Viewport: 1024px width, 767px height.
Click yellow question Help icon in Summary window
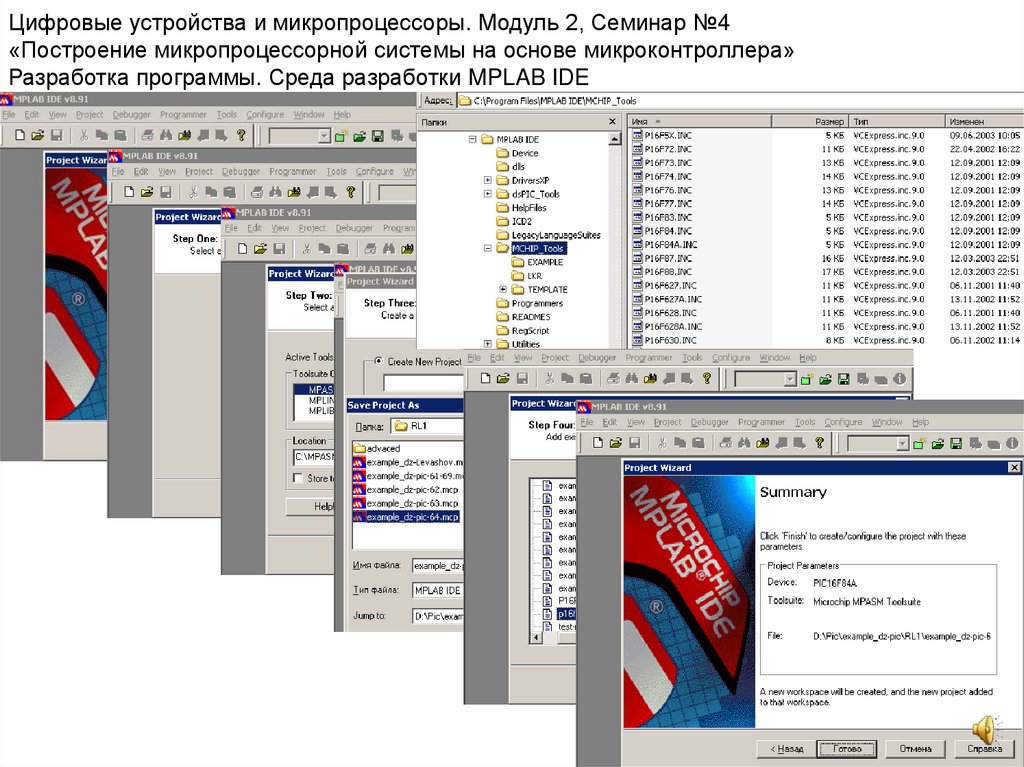[819, 443]
